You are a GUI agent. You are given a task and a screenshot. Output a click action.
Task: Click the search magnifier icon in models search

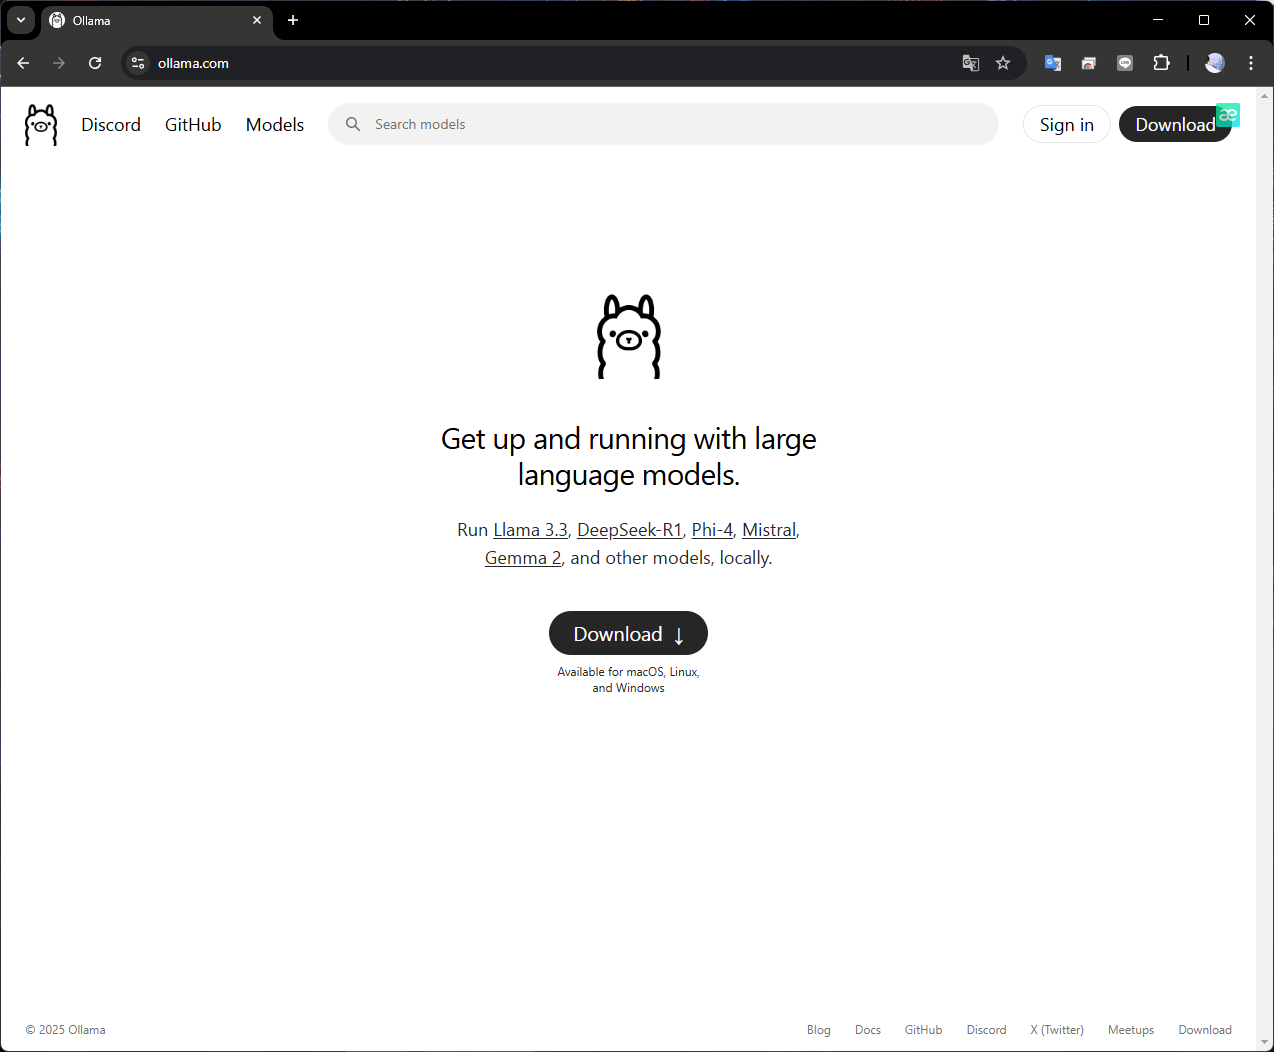tap(353, 124)
